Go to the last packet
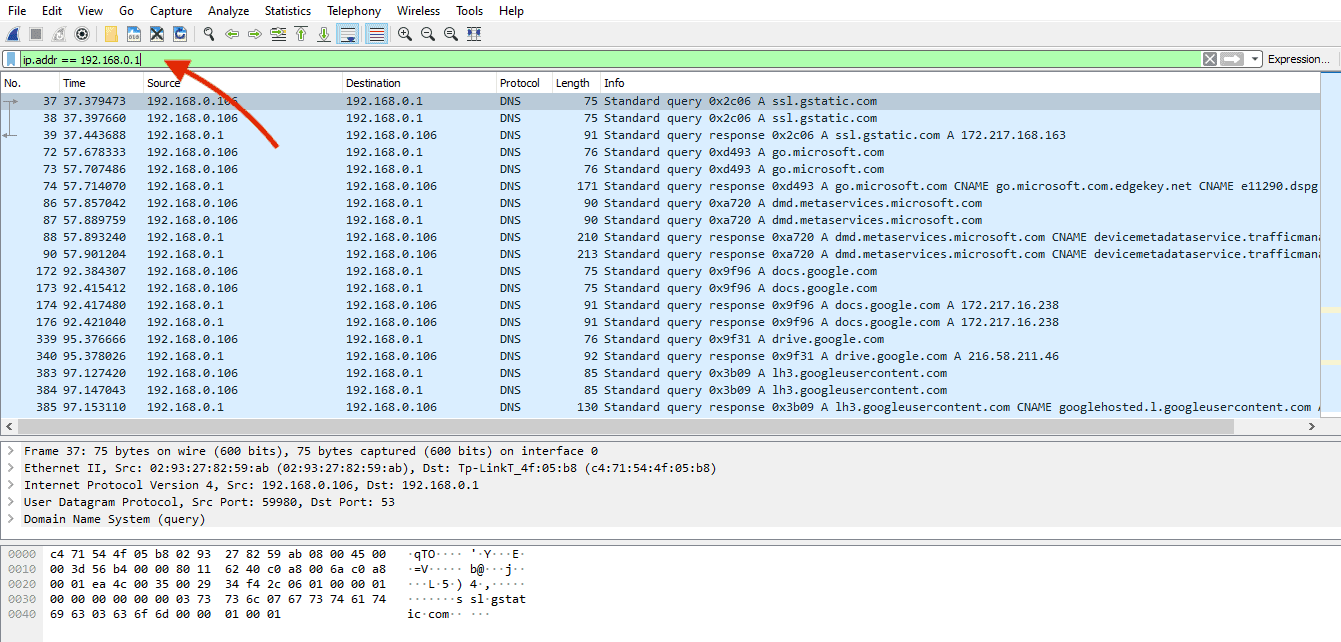The image size is (1341, 642). [x=324, y=33]
